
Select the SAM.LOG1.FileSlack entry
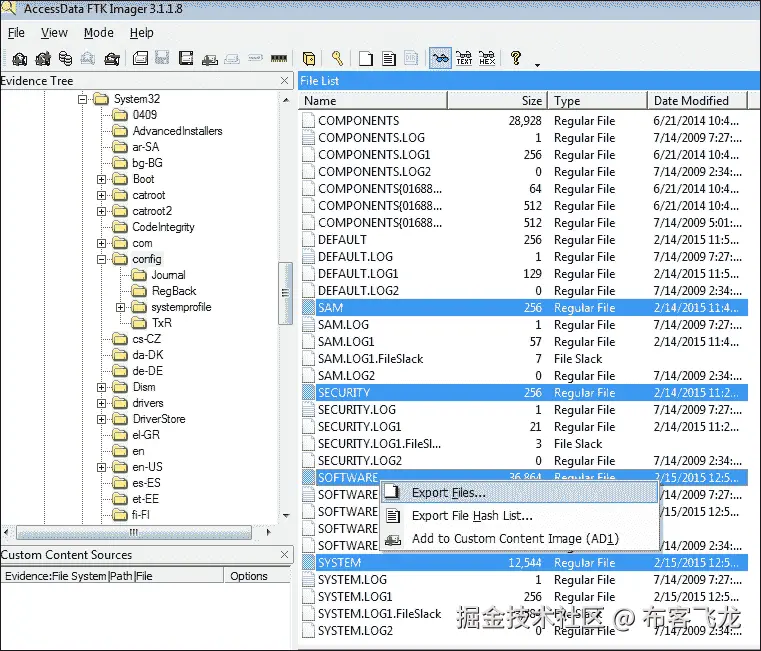[524, 359]
